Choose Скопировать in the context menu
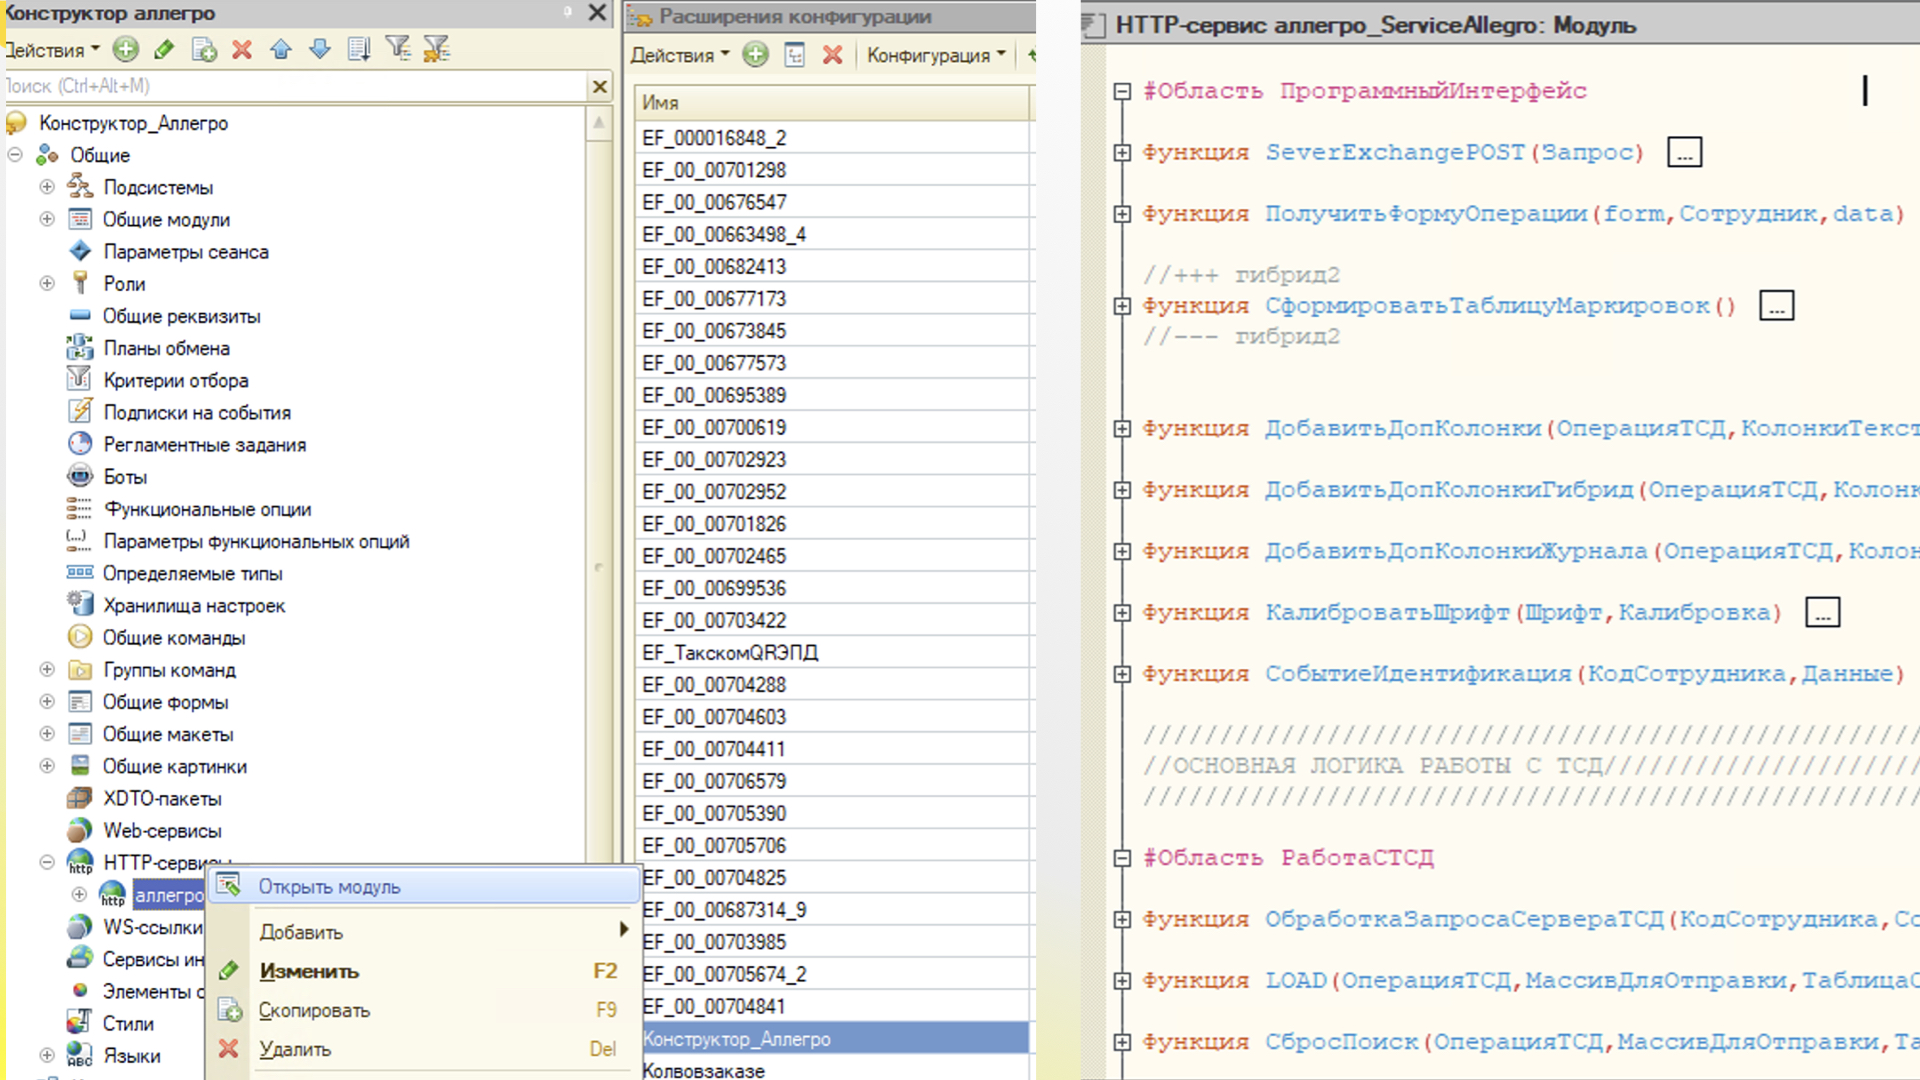The image size is (1920, 1080). [424, 1010]
